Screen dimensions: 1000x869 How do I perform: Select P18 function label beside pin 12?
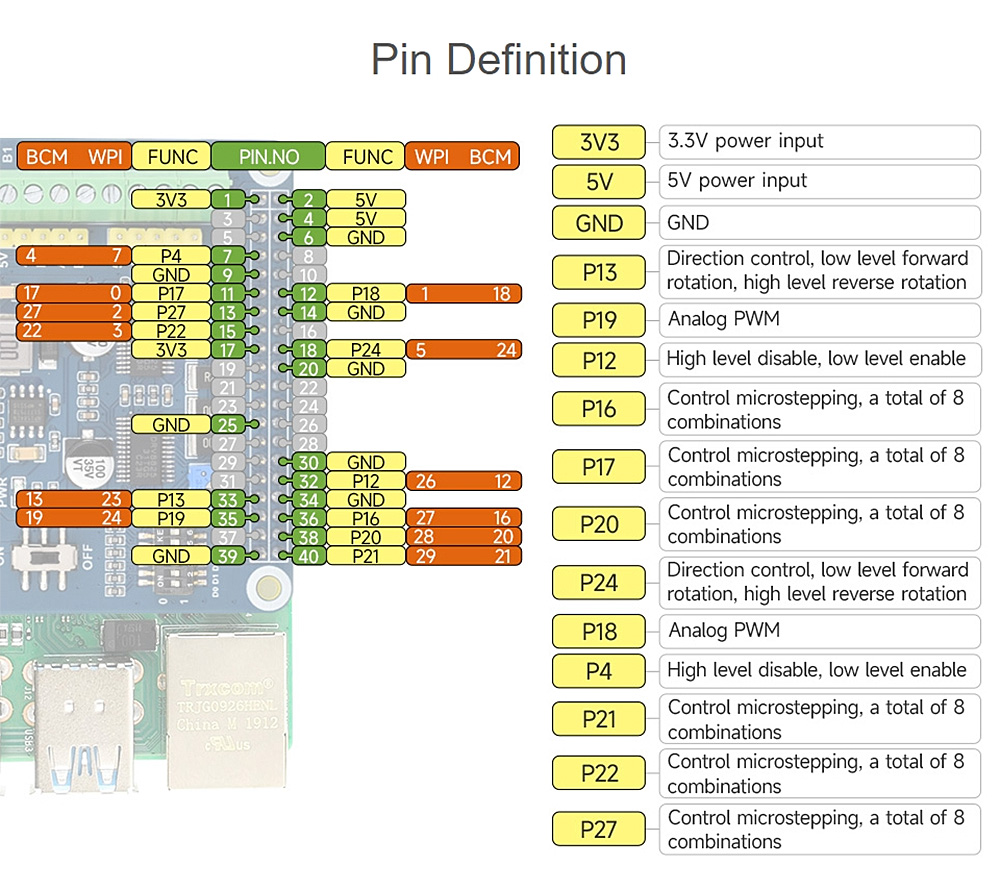366,293
